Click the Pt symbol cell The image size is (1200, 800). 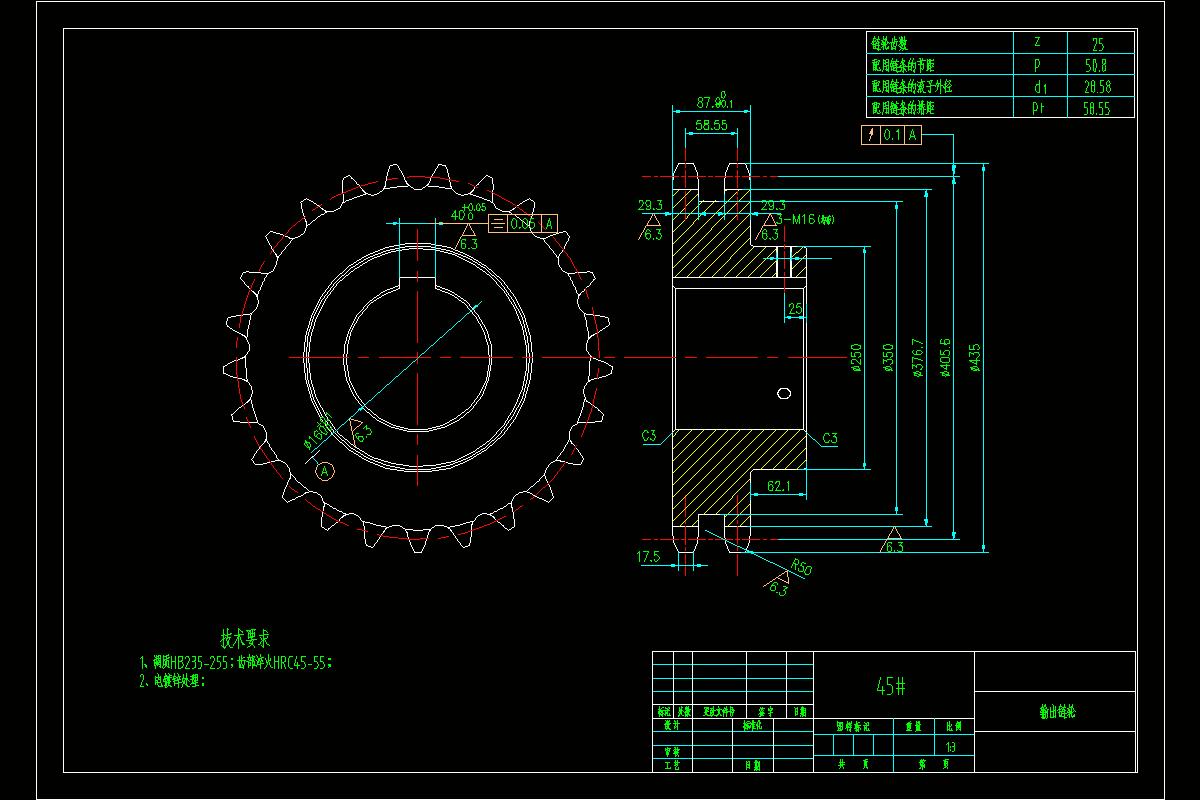(x=1039, y=109)
